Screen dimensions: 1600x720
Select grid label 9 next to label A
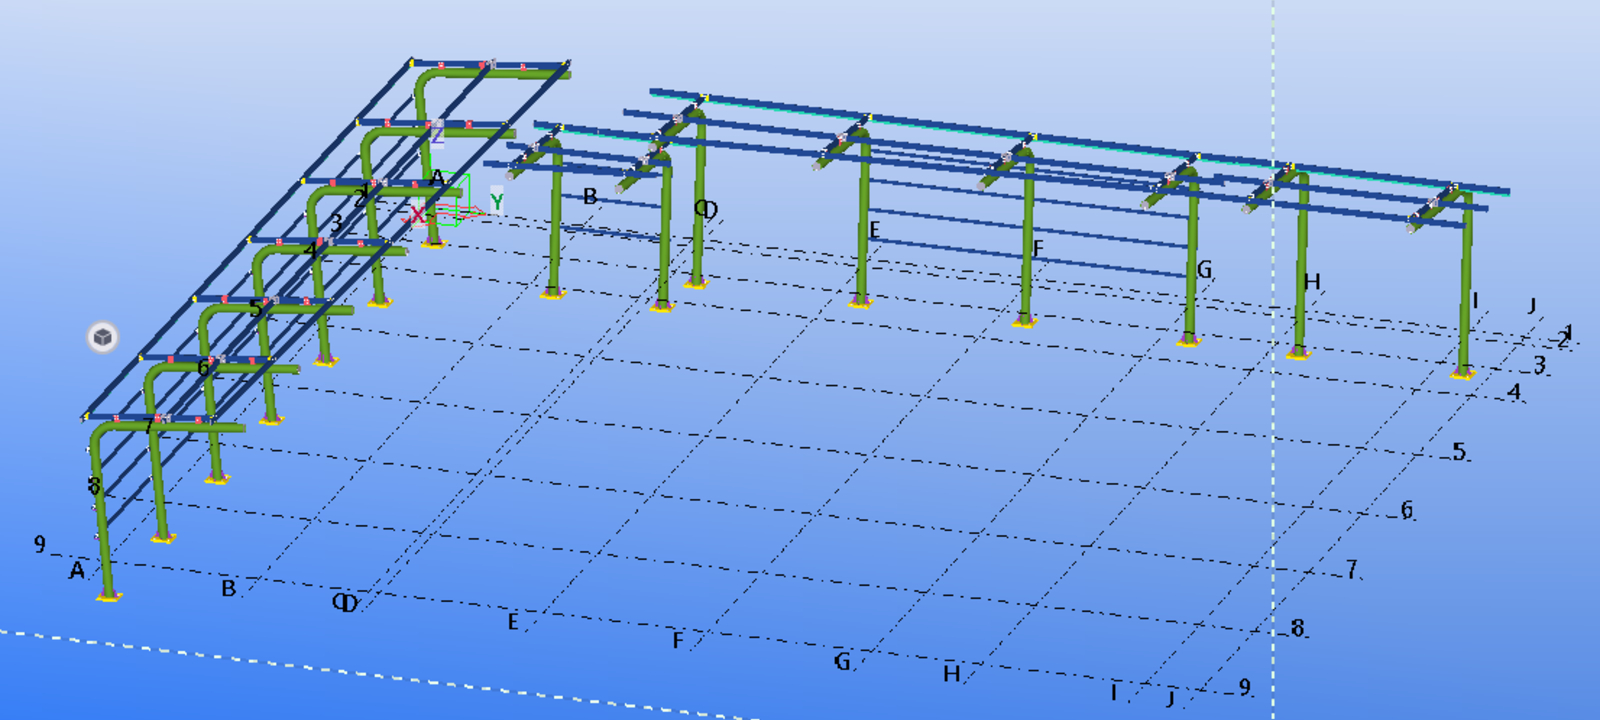pos(40,544)
